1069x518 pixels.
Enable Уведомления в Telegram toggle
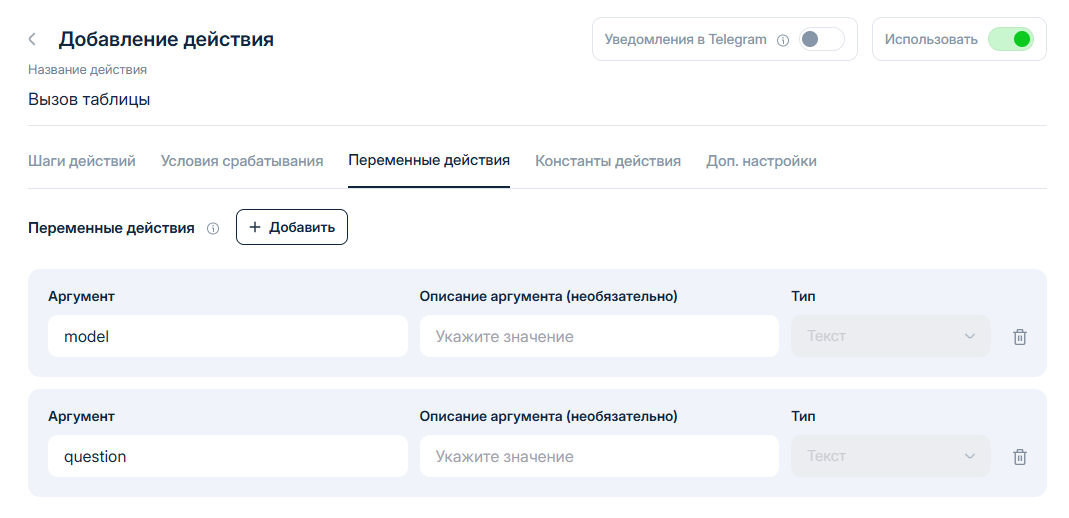point(821,39)
